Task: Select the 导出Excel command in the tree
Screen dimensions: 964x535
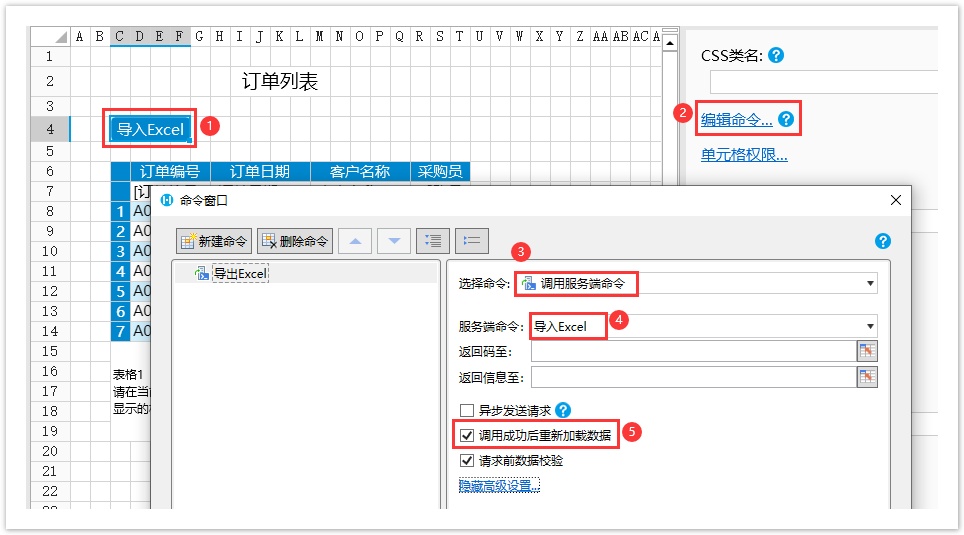Action: (x=239, y=273)
